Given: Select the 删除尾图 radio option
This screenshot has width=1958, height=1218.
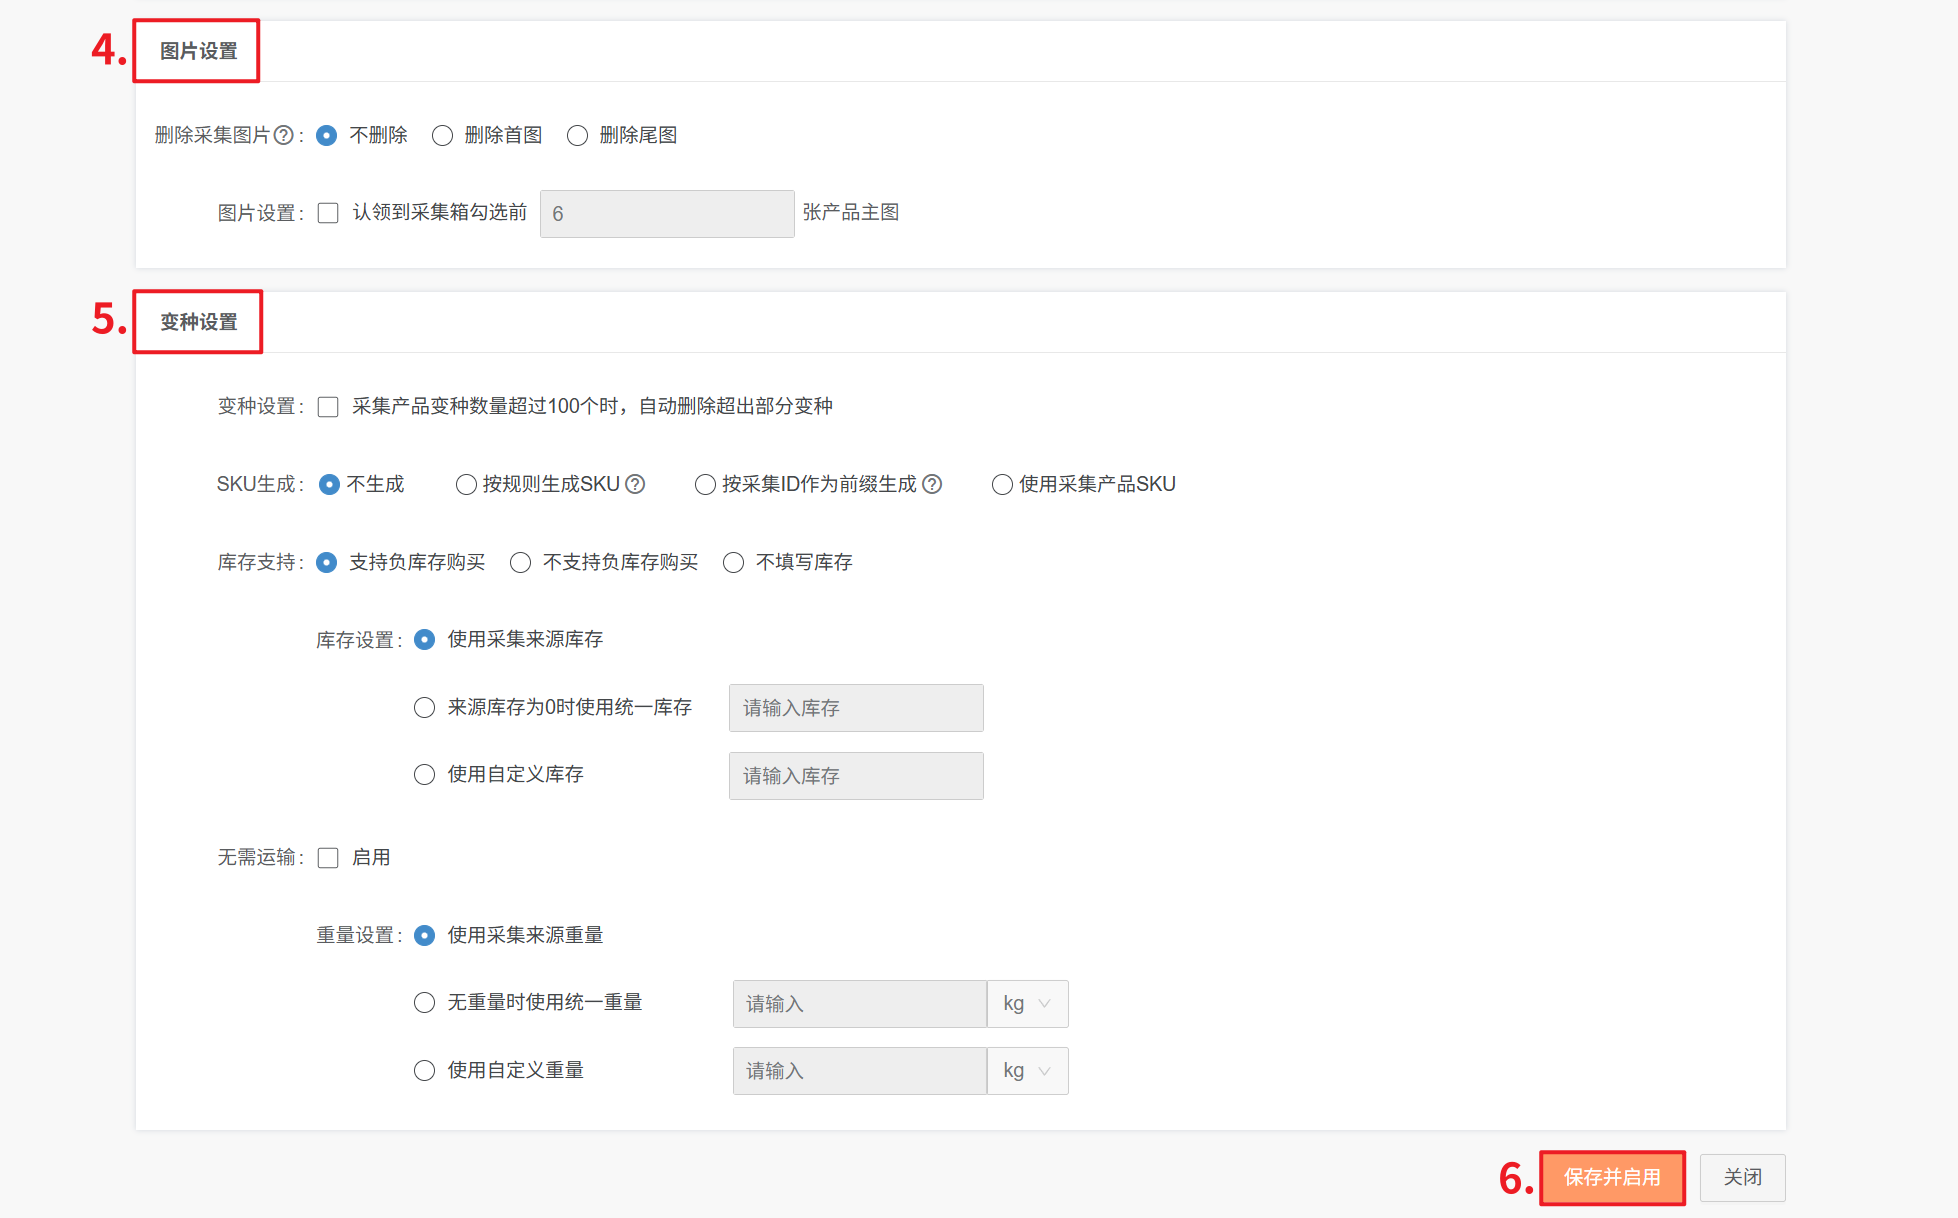Looking at the screenshot, I should 577,135.
